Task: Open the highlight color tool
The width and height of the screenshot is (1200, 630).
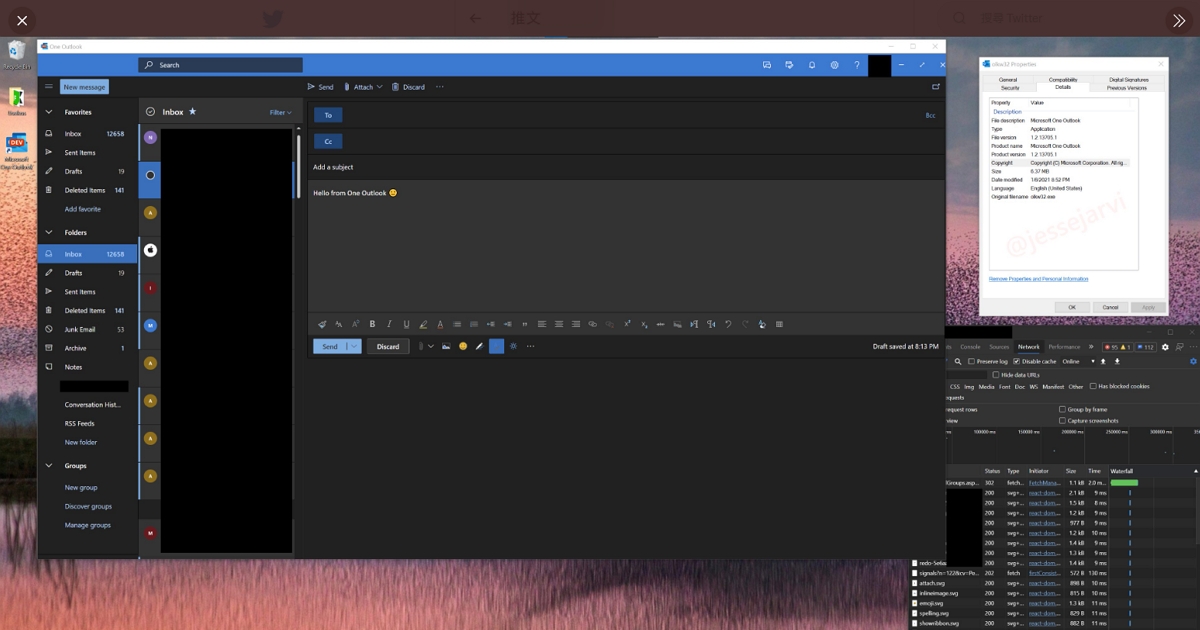Action: [x=423, y=324]
